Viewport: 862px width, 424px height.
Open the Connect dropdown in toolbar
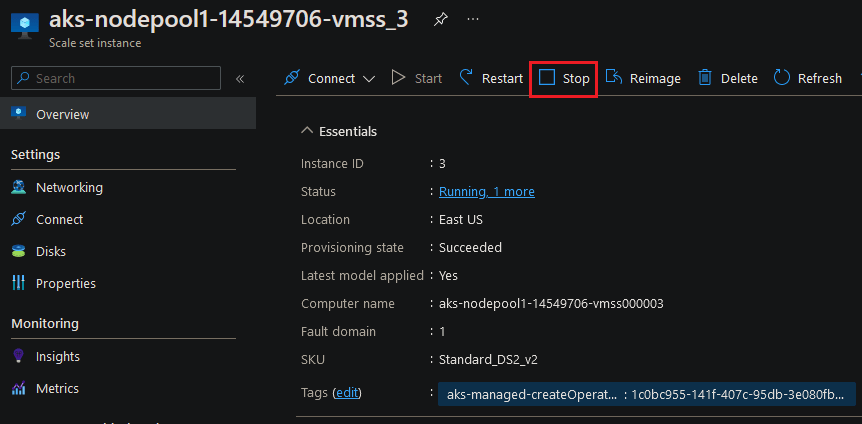[330, 78]
